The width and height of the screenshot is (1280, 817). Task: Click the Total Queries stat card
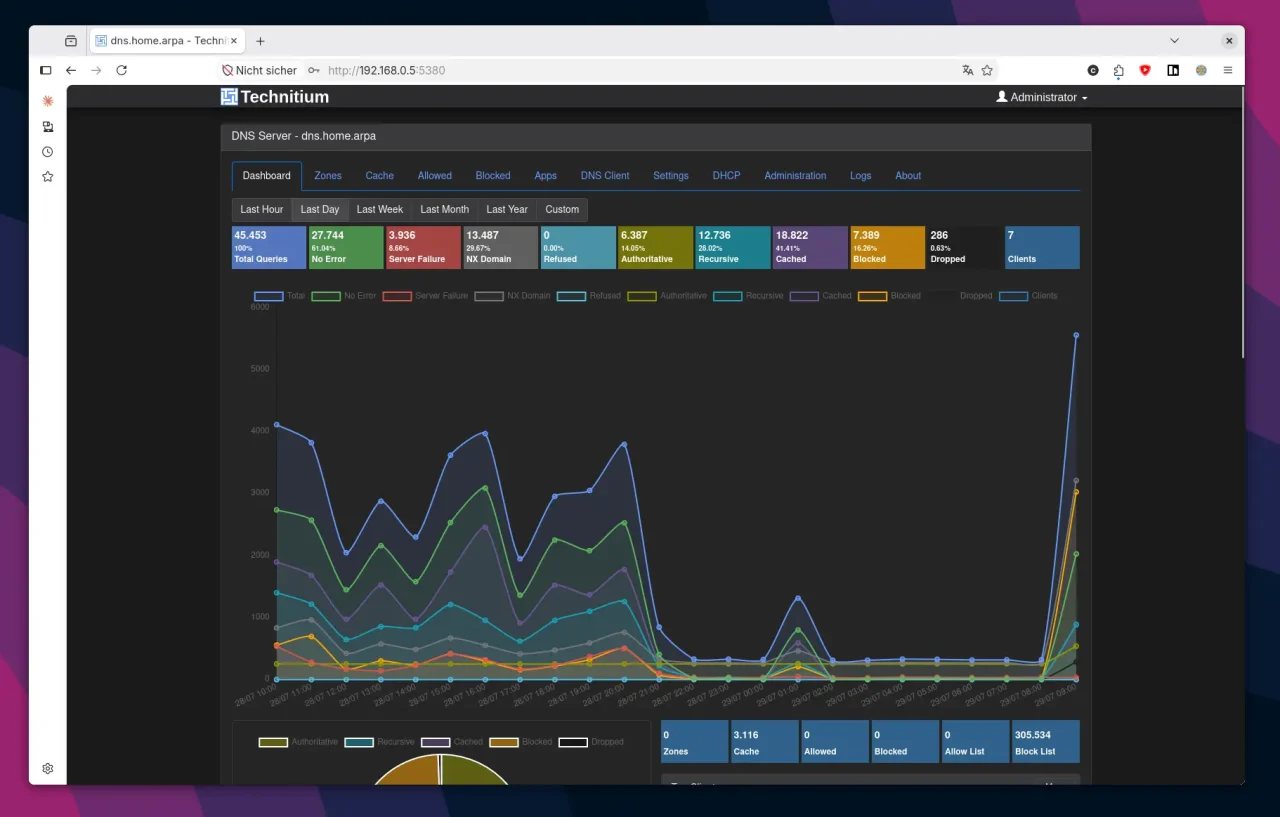268,247
